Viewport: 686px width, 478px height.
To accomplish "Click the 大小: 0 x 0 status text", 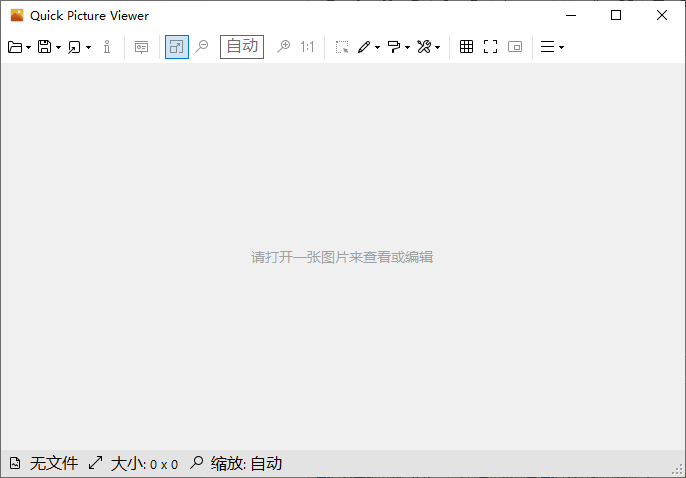I will click(144, 464).
